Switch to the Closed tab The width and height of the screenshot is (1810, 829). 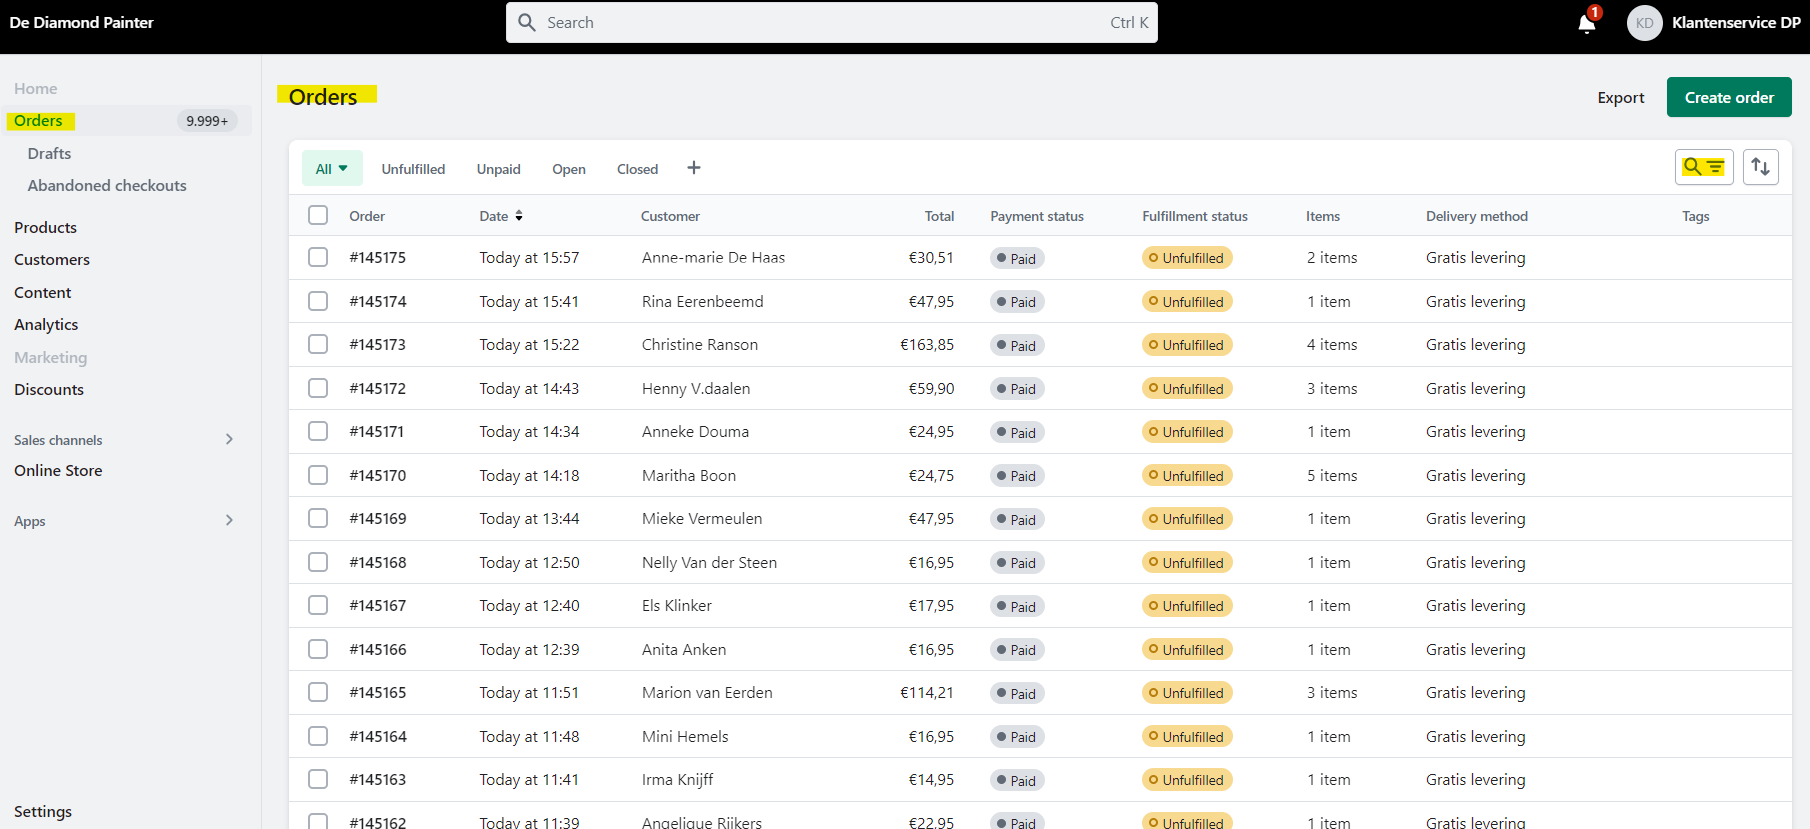coord(637,169)
